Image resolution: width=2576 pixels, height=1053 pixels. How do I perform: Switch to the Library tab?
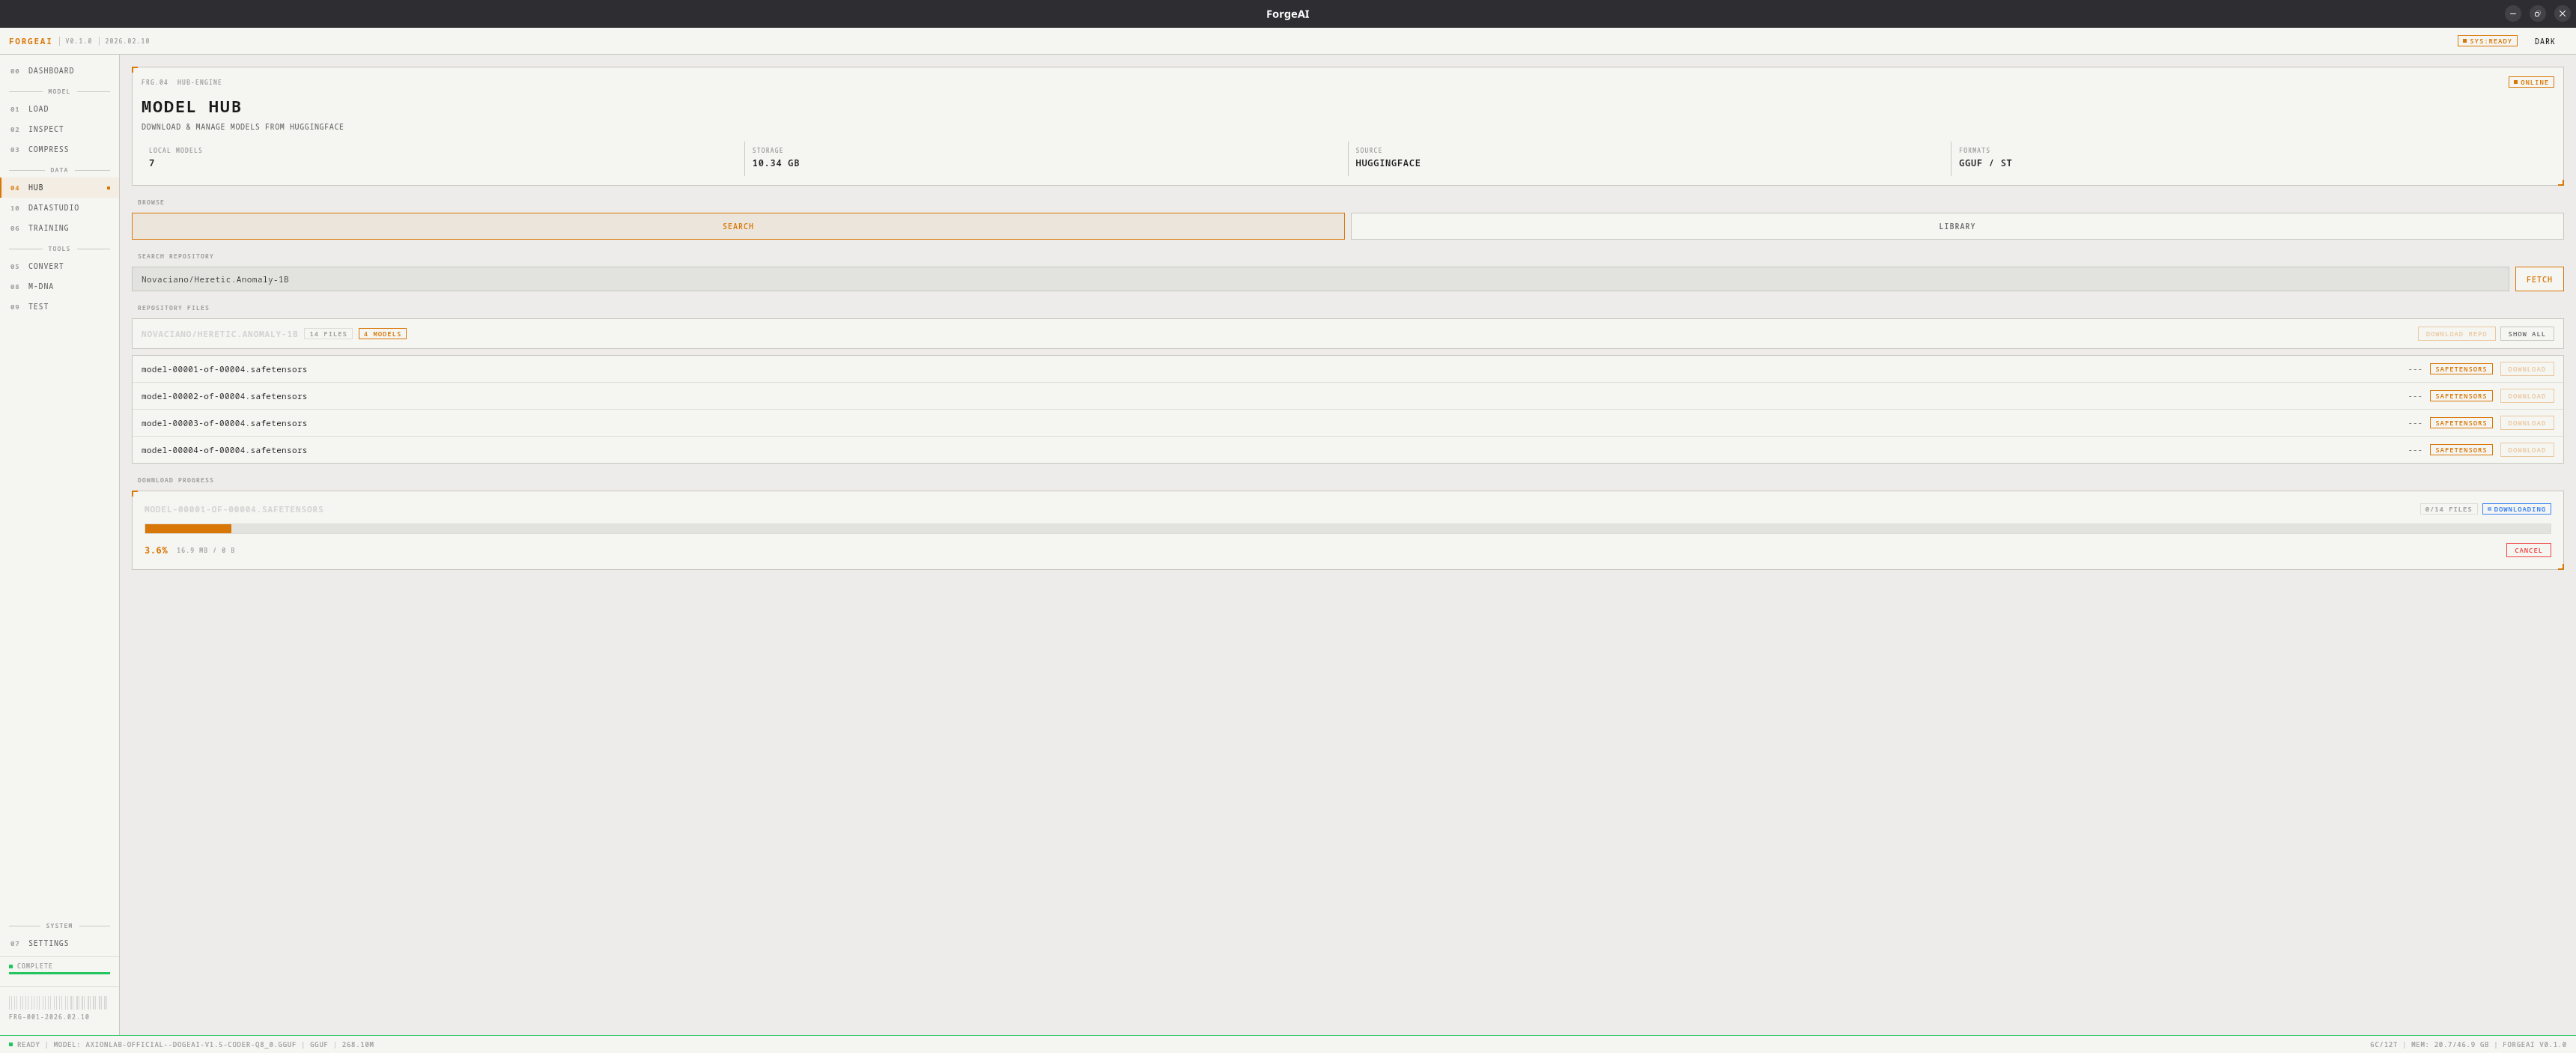pyautogui.click(x=1956, y=226)
